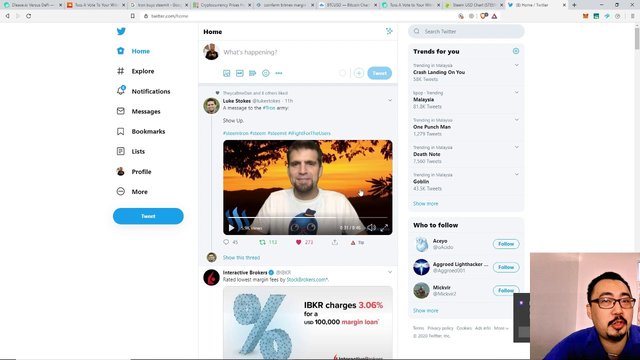The width and height of the screenshot is (640, 360).
Task: Reload page with browser refresh icon
Action: pos(29,16)
